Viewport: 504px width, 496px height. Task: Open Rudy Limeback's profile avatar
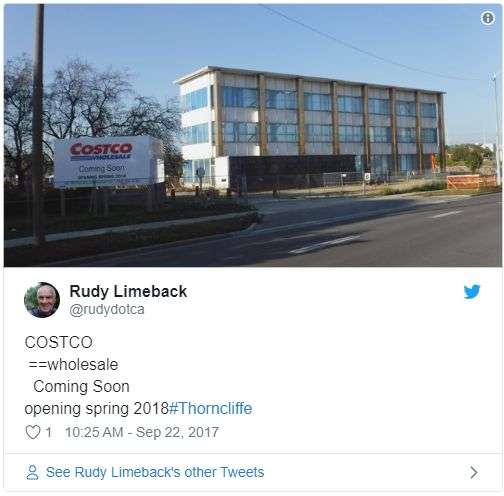tap(42, 300)
